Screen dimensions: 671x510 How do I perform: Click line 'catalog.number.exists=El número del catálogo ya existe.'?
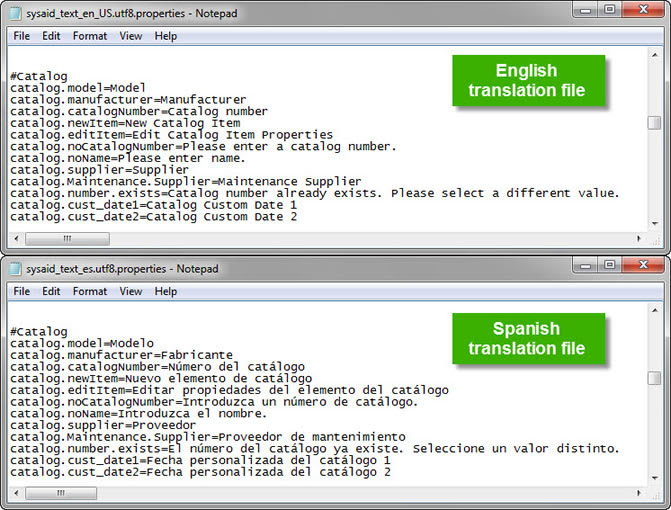(315, 449)
